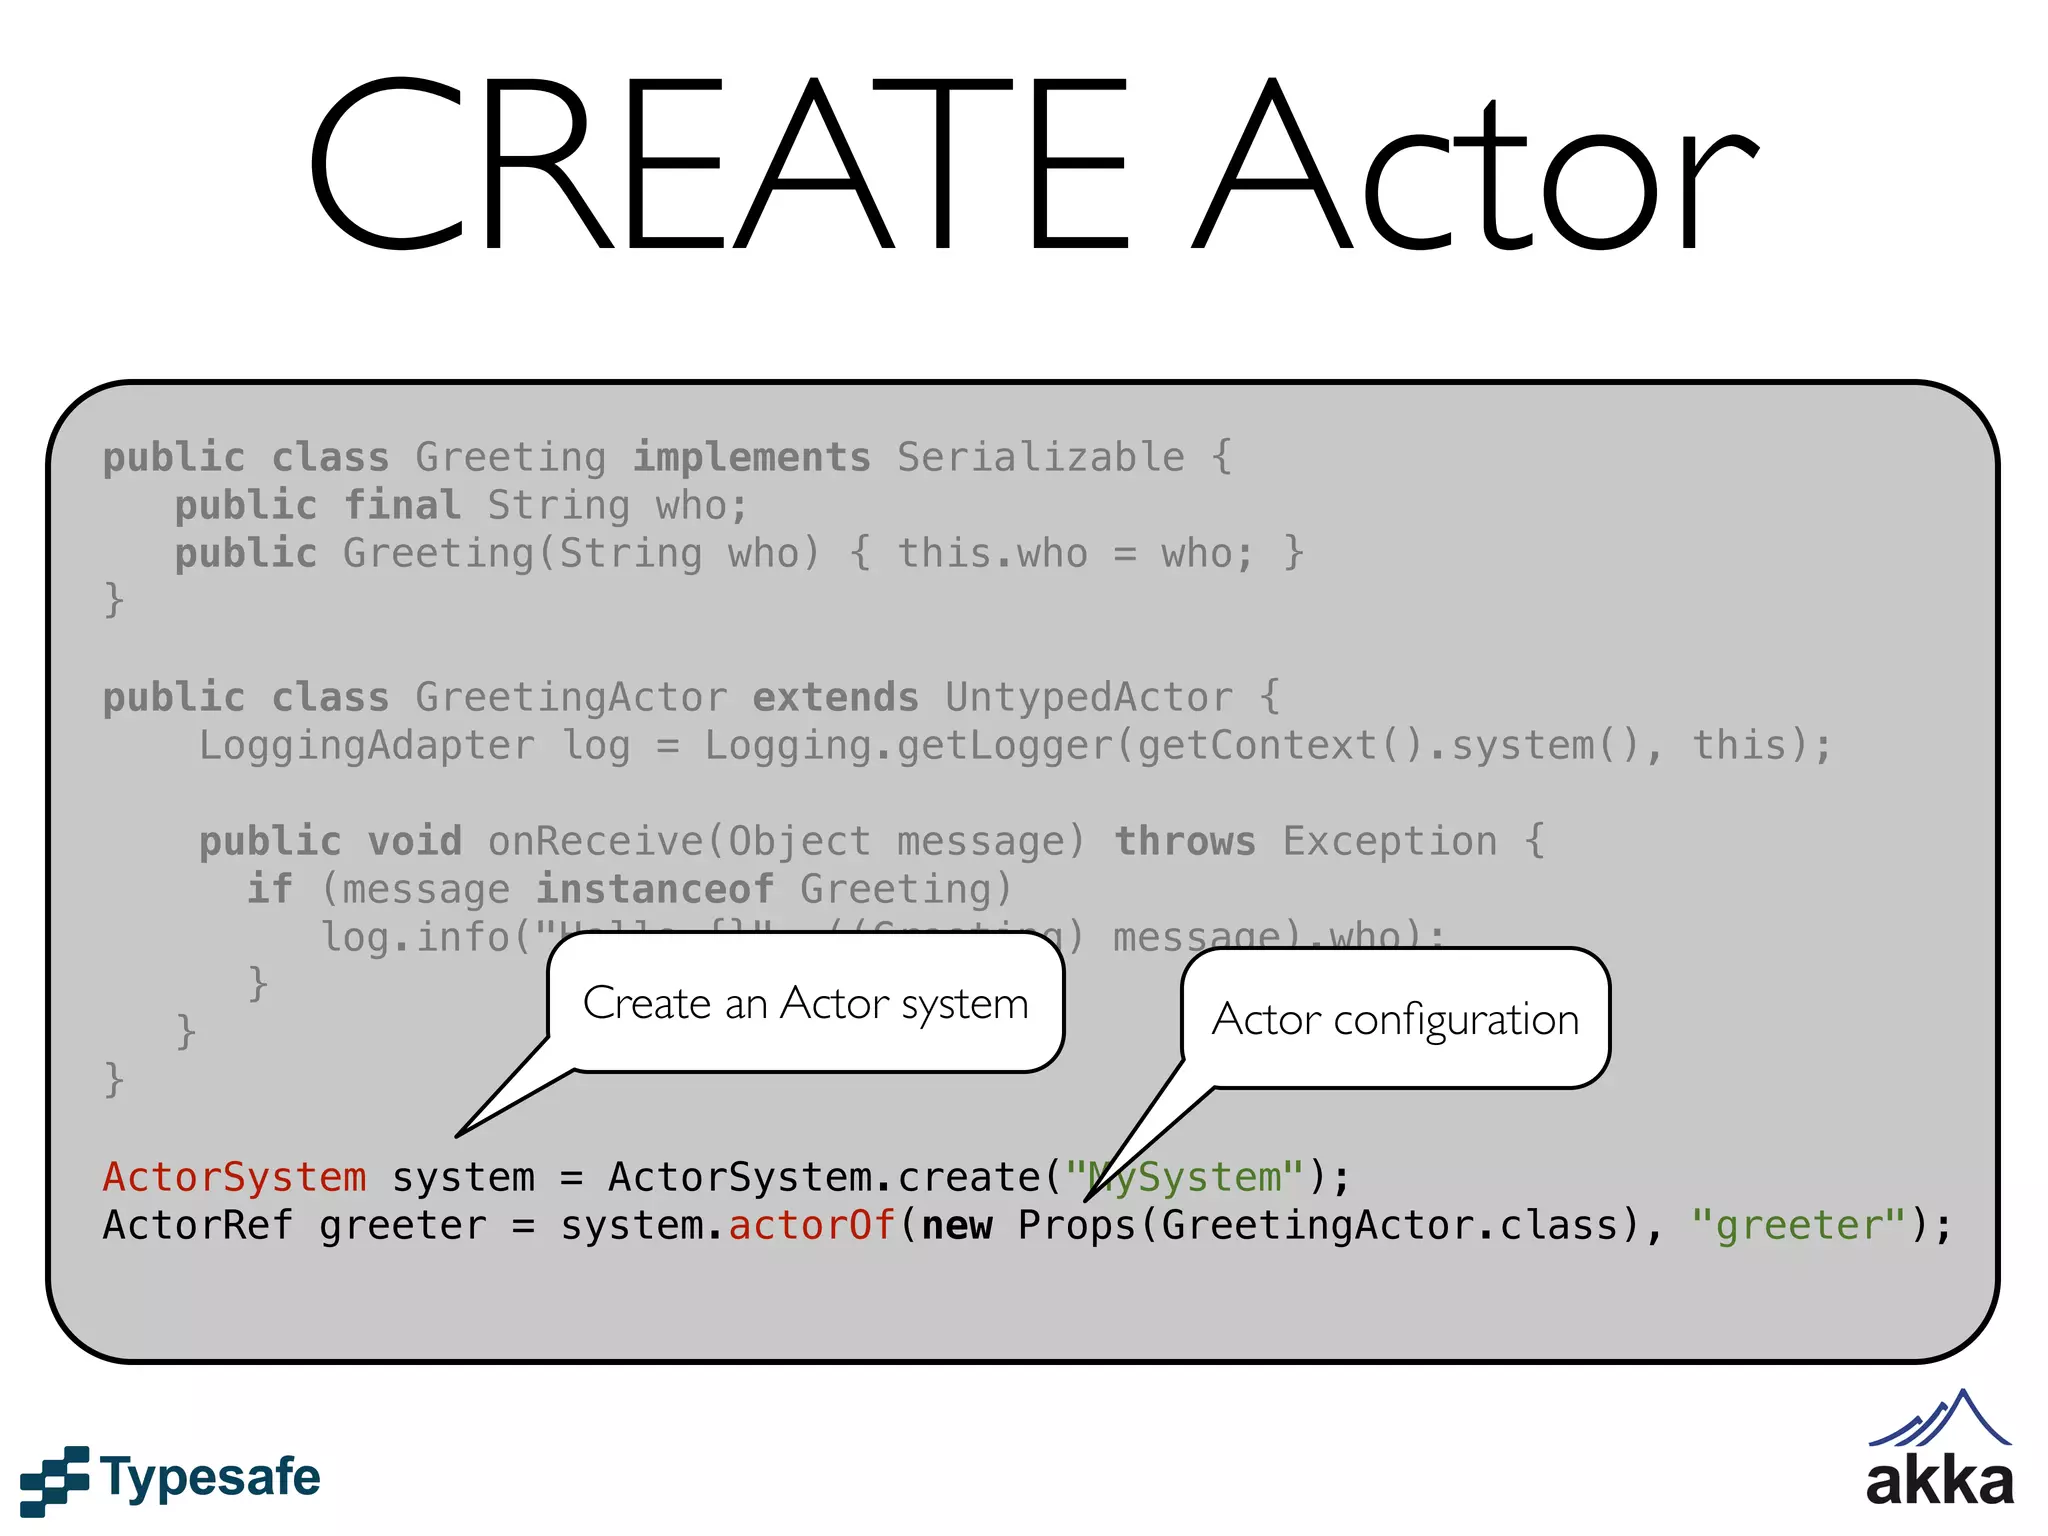This screenshot has width=2048, height=1536.
Task: Click the "CREATE Actor" slide title
Action: (x=1033, y=165)
